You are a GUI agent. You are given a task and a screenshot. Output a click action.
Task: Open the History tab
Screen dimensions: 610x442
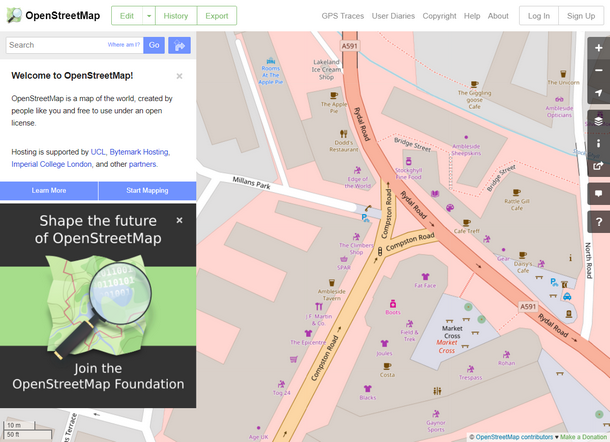[x=176, y=16]
